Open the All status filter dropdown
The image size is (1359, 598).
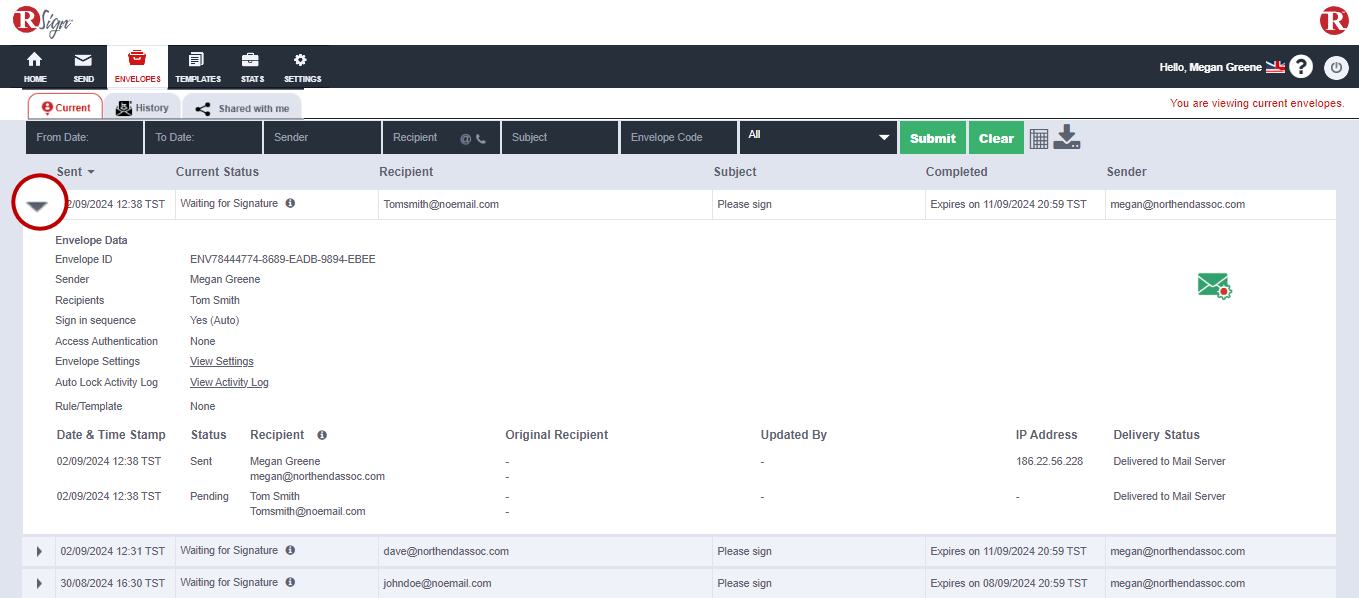pos(817,137)
